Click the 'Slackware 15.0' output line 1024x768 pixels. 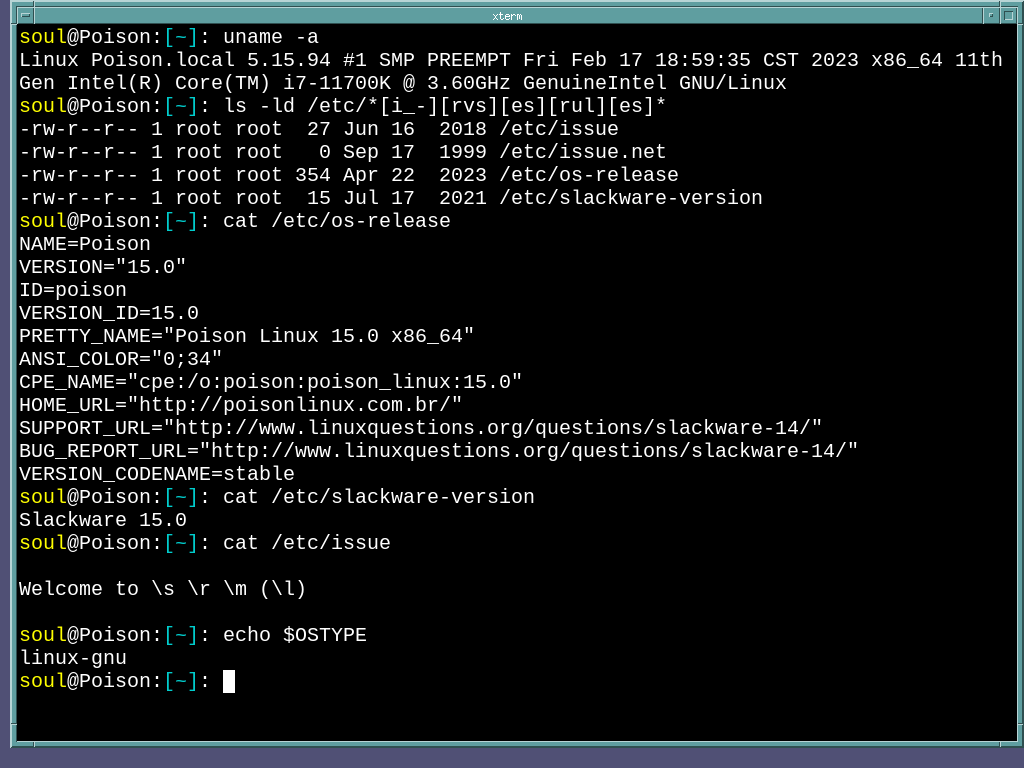(x=103, y=520)
